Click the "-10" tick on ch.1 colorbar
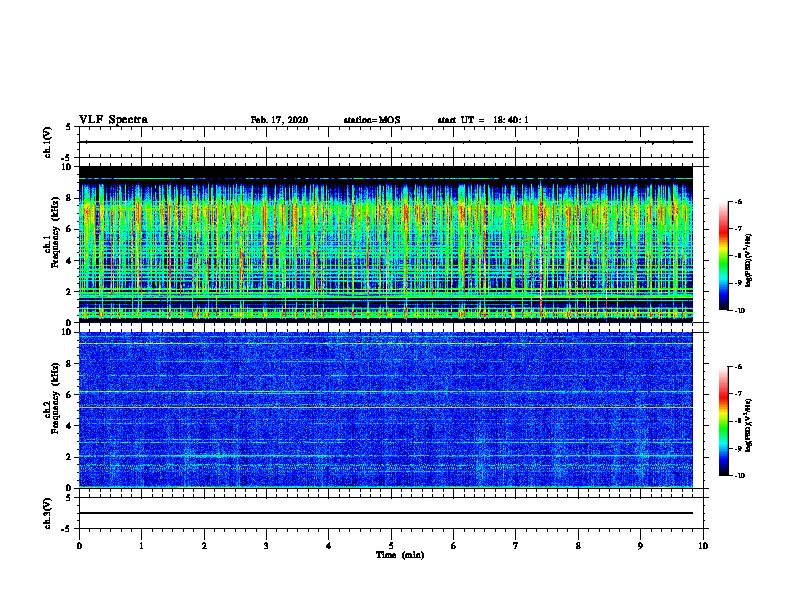 click(x=739, y=311)
